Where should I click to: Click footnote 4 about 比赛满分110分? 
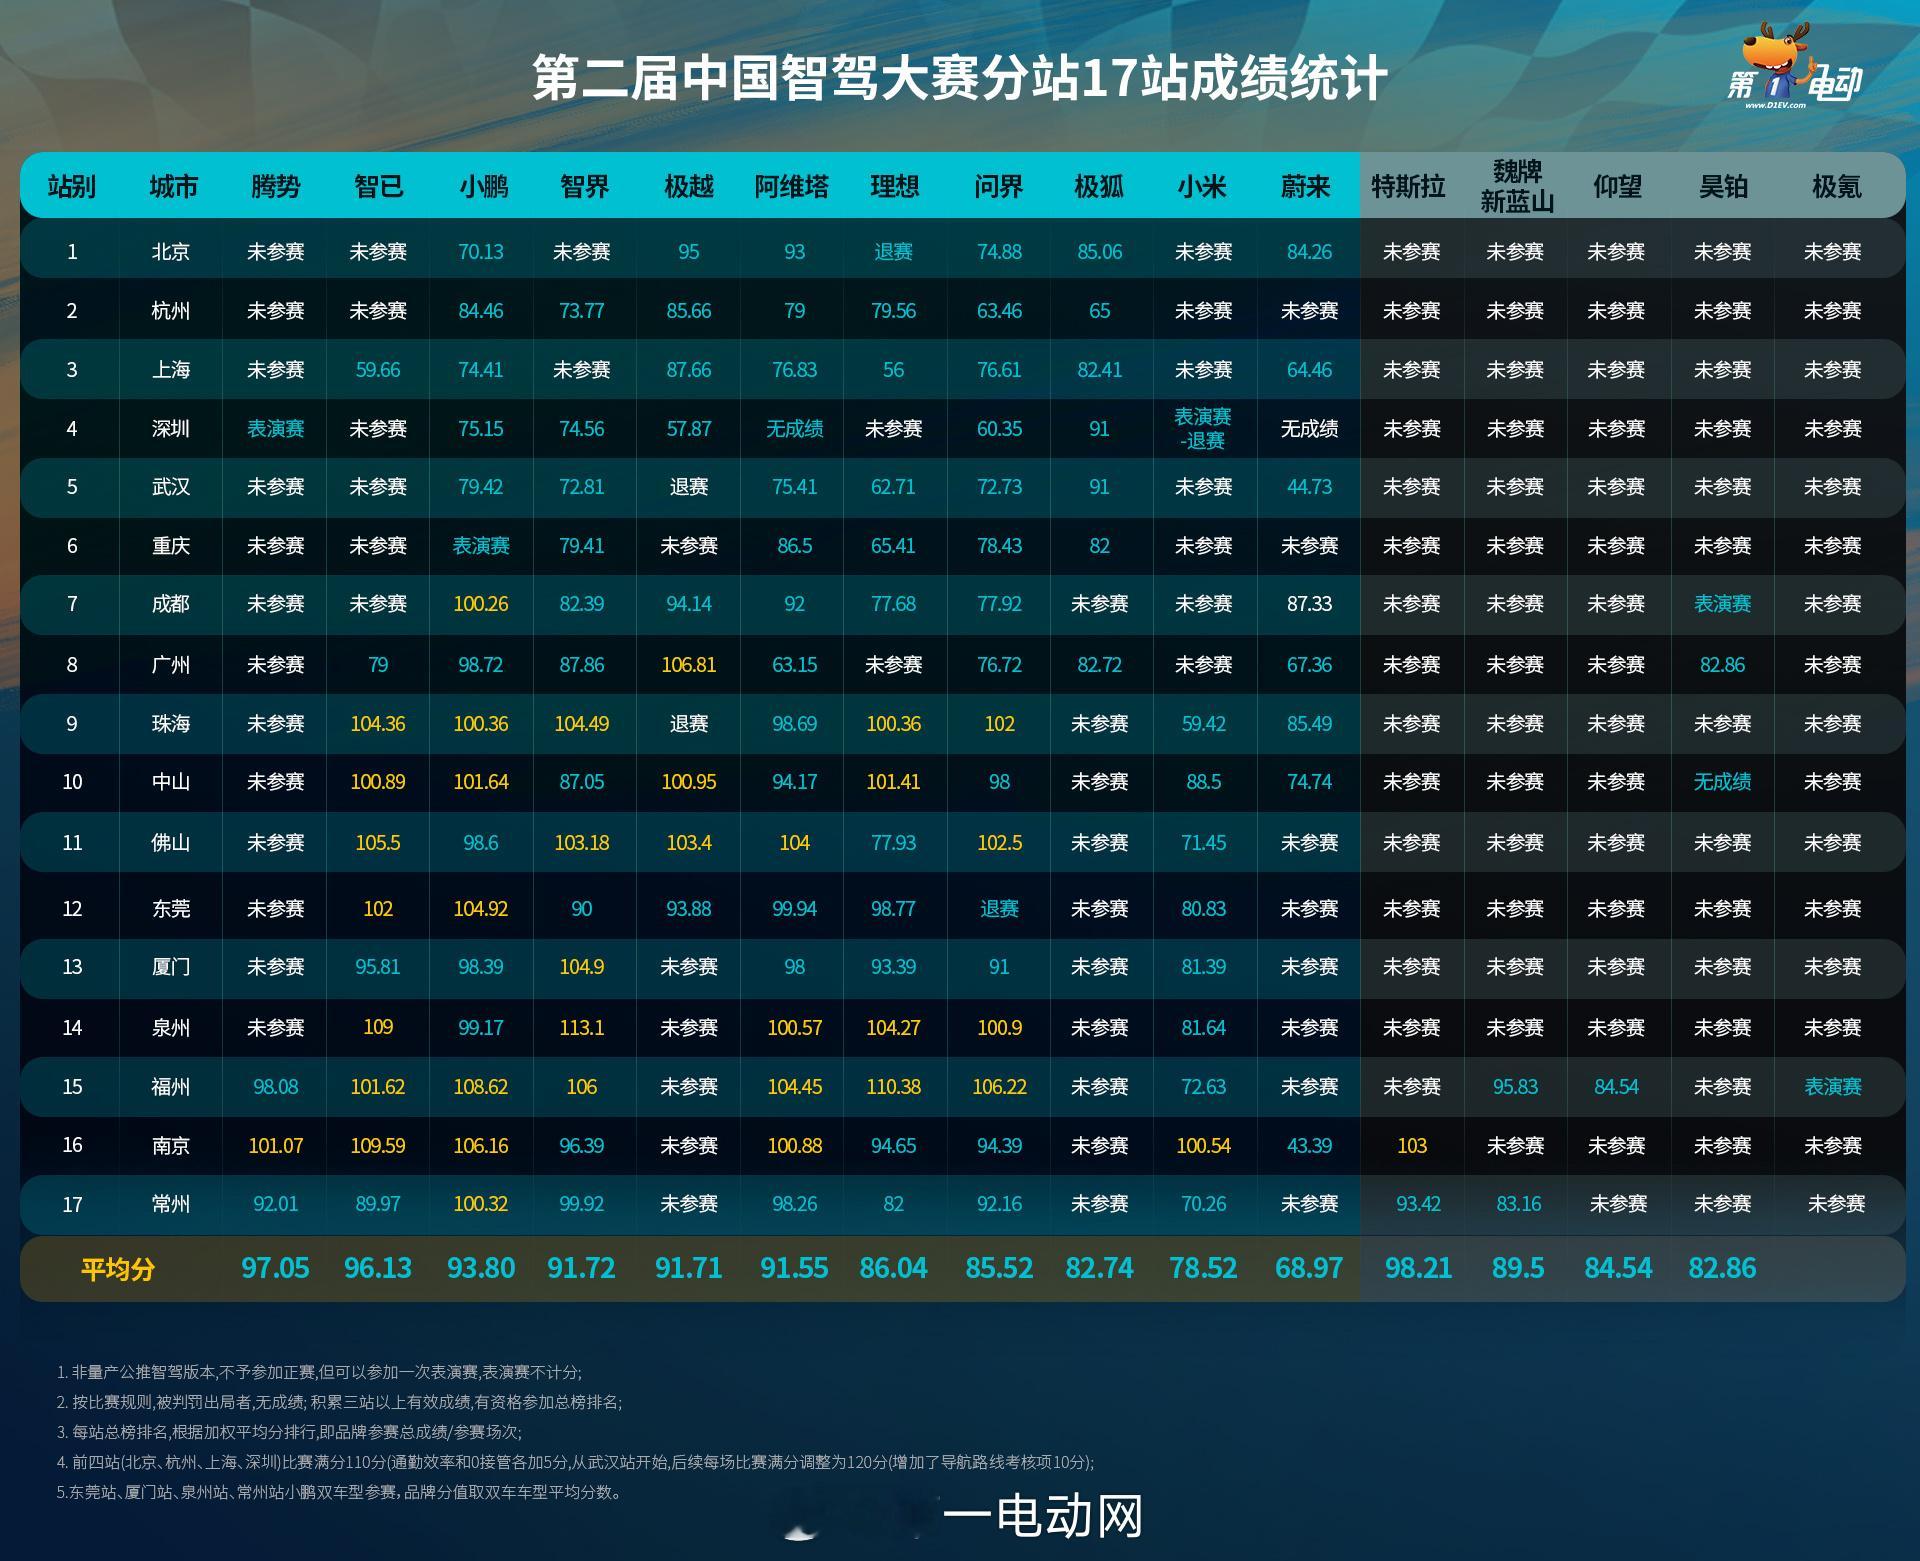click(x=576, y=1463)
